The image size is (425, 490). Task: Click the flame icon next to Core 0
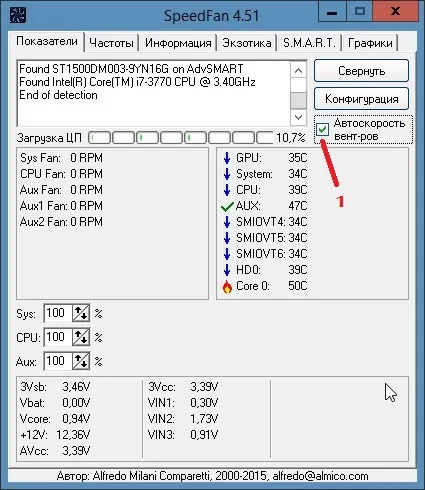point(227,287)
